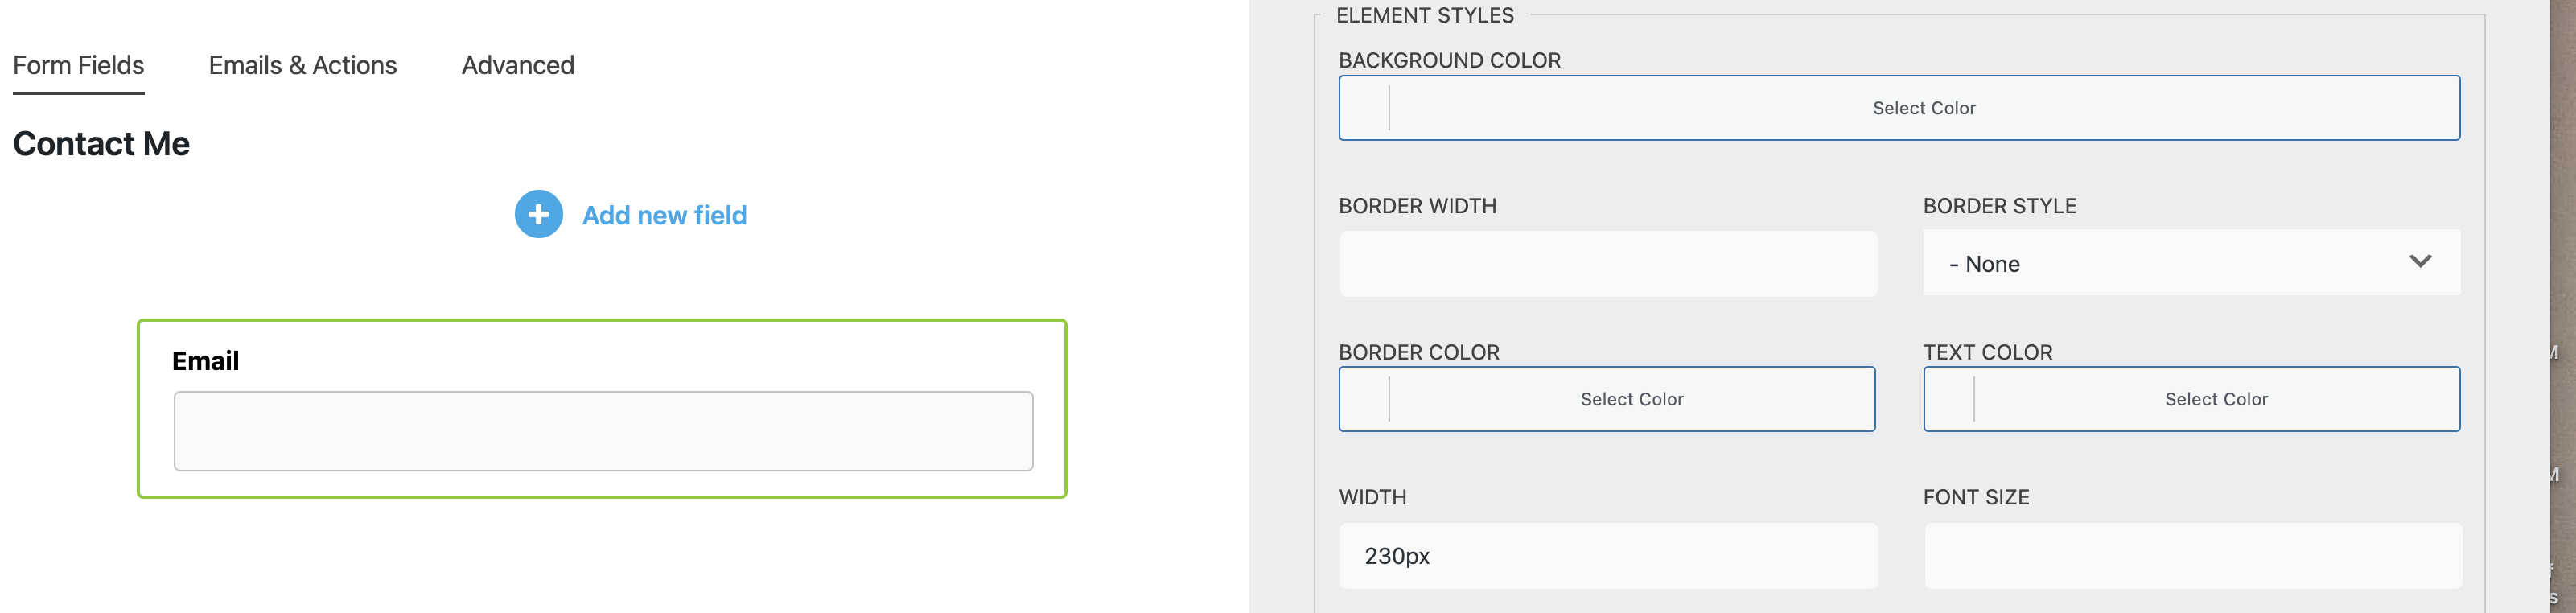Switch to the Emails & Actions tab
Screen dimensions: 2576x613
tap(302, 65)
